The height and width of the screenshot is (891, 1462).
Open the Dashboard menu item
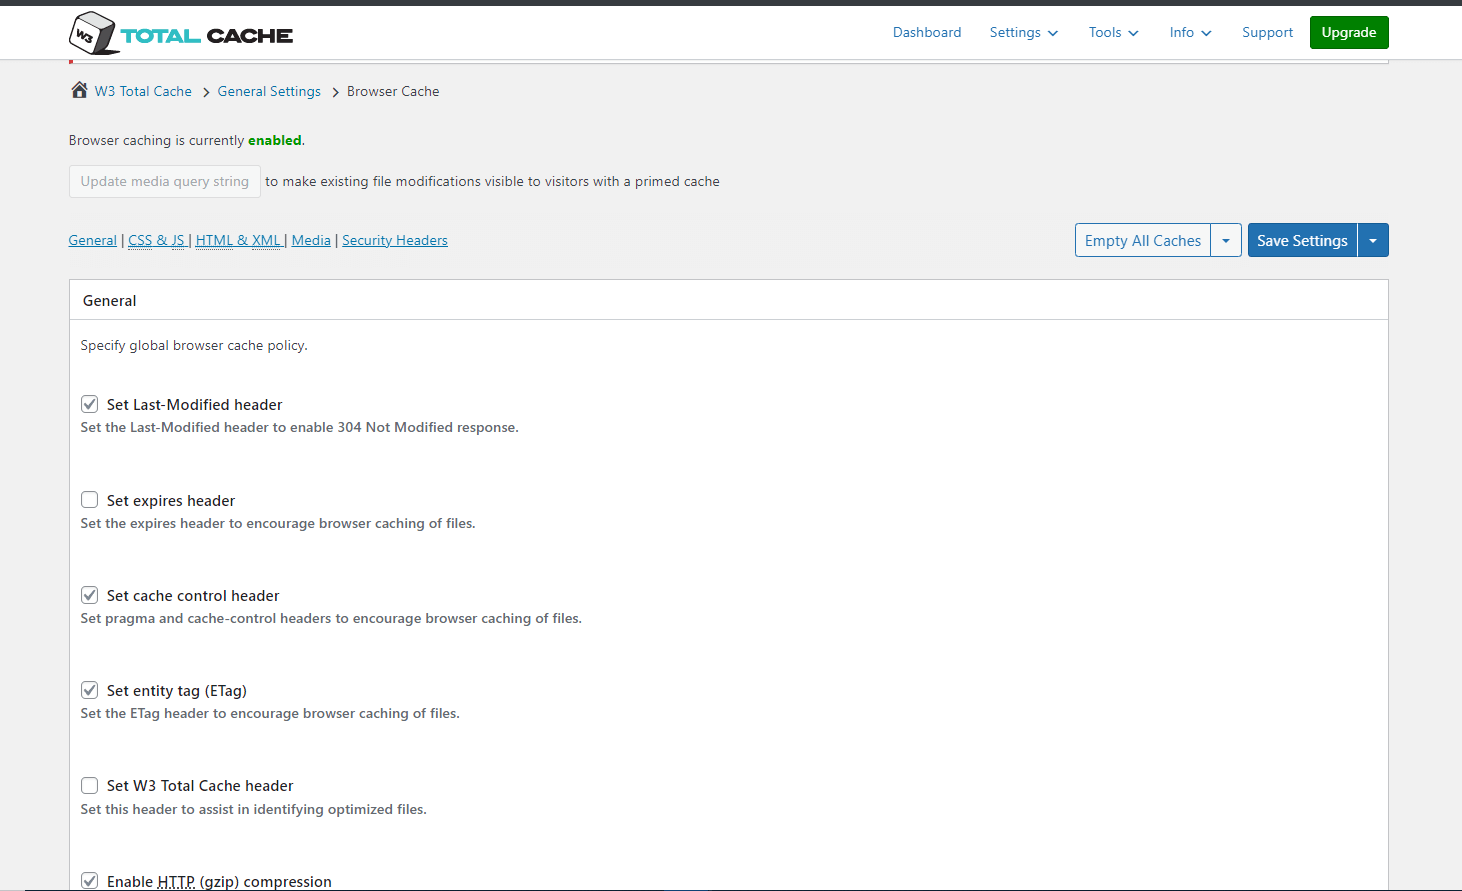pyautogui.click(x=927, y=32)
